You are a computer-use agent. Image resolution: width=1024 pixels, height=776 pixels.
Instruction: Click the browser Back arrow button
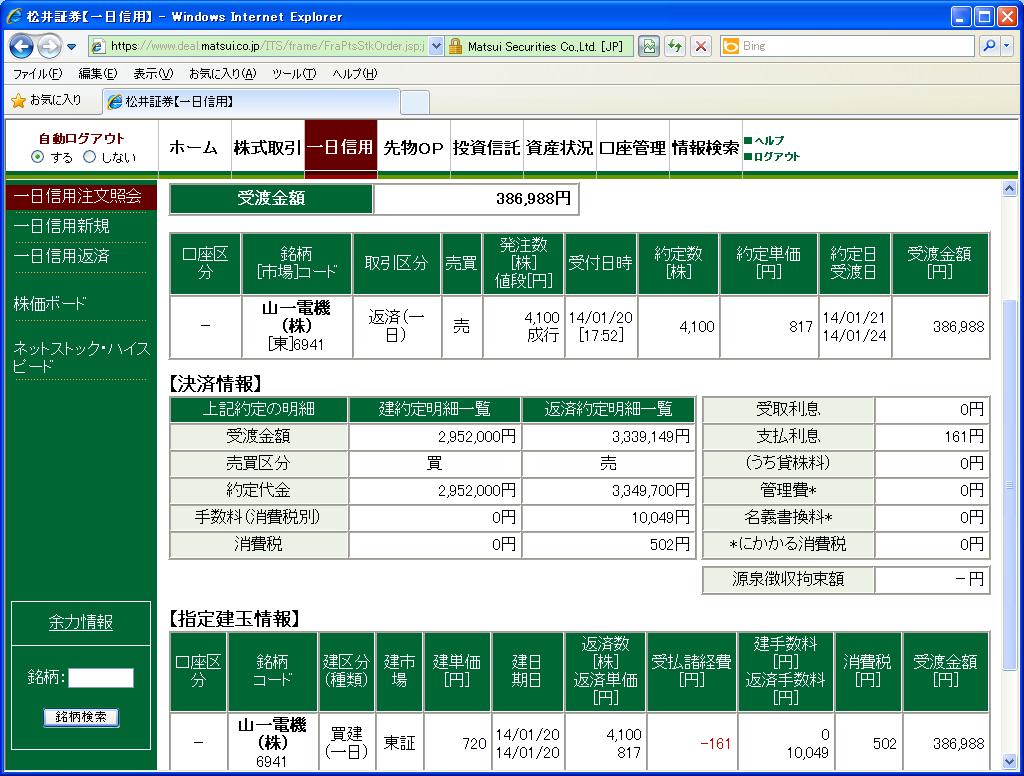click(22, 46)
